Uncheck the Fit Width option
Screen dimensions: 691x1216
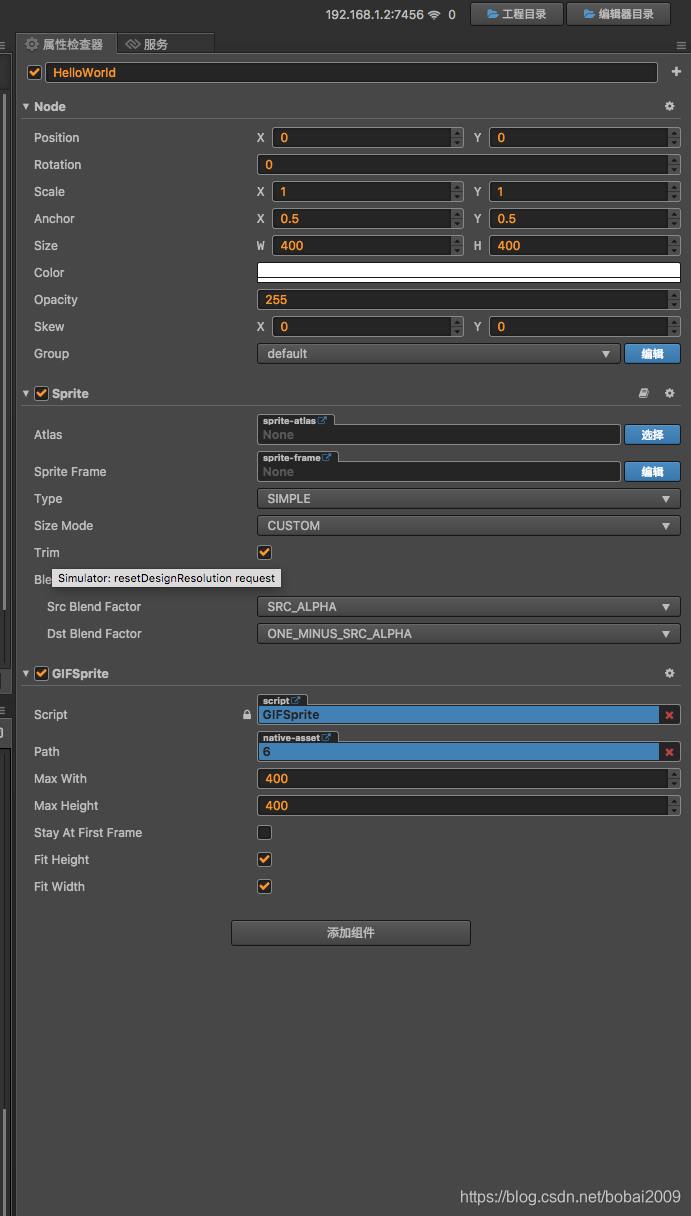(x=265, y=886)
